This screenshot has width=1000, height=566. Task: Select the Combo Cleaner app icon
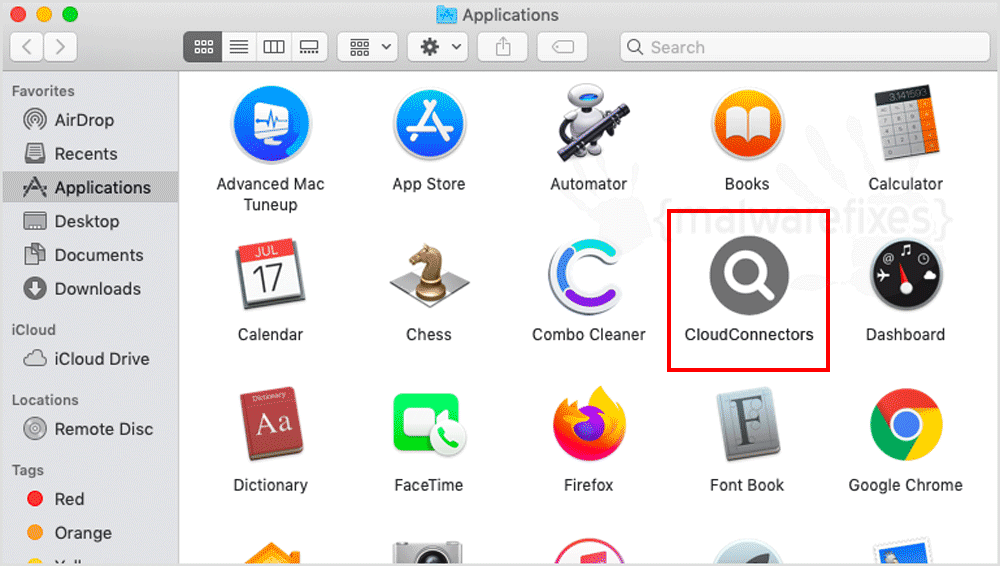pos(585,276)
